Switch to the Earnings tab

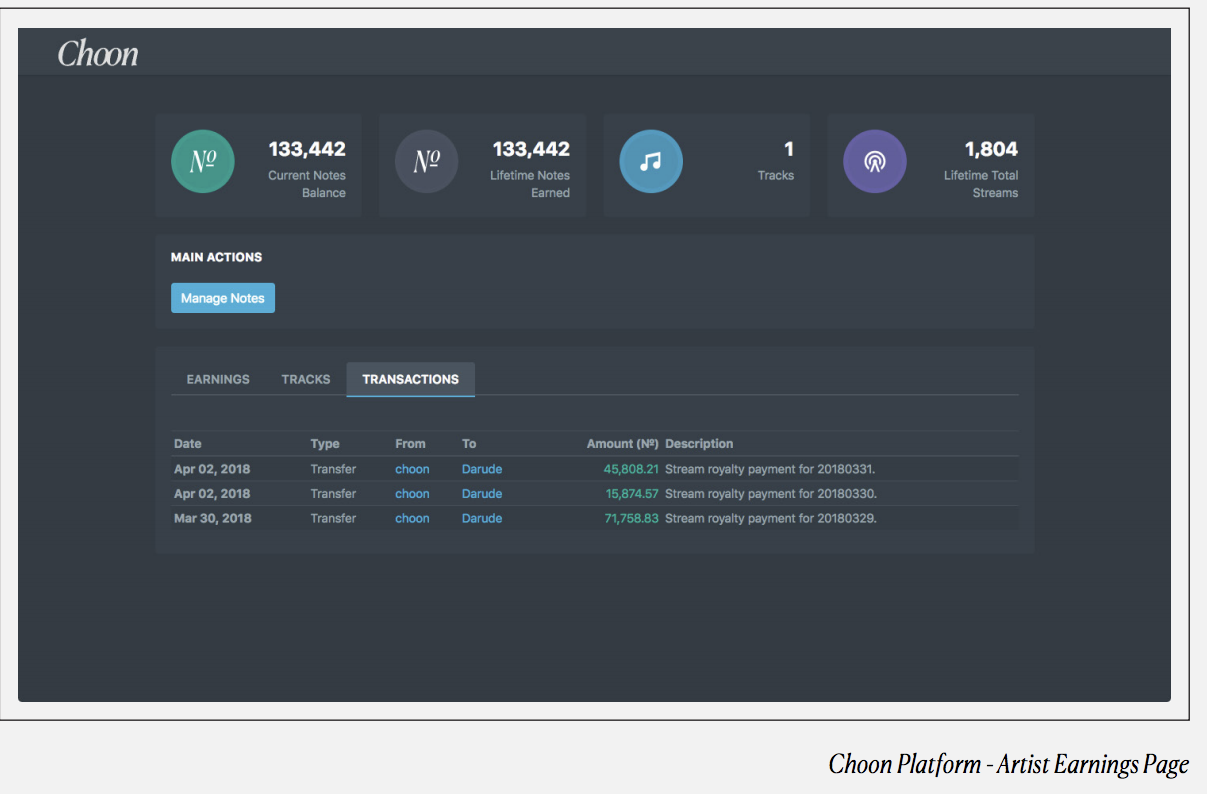(218, 379)
